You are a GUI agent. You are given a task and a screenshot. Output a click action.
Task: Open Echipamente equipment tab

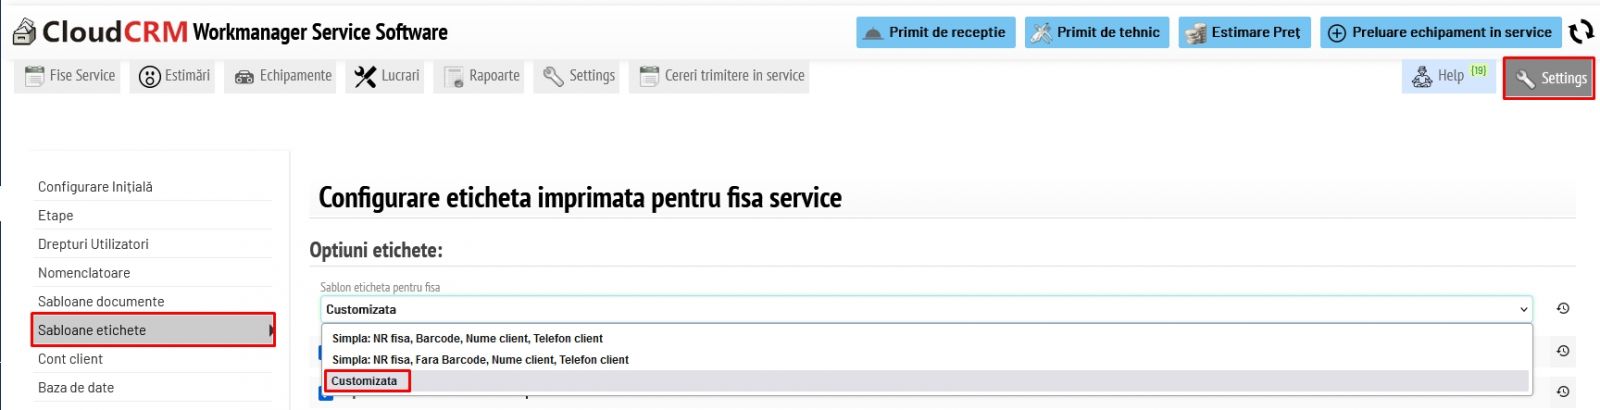click(x=283, y=76)
